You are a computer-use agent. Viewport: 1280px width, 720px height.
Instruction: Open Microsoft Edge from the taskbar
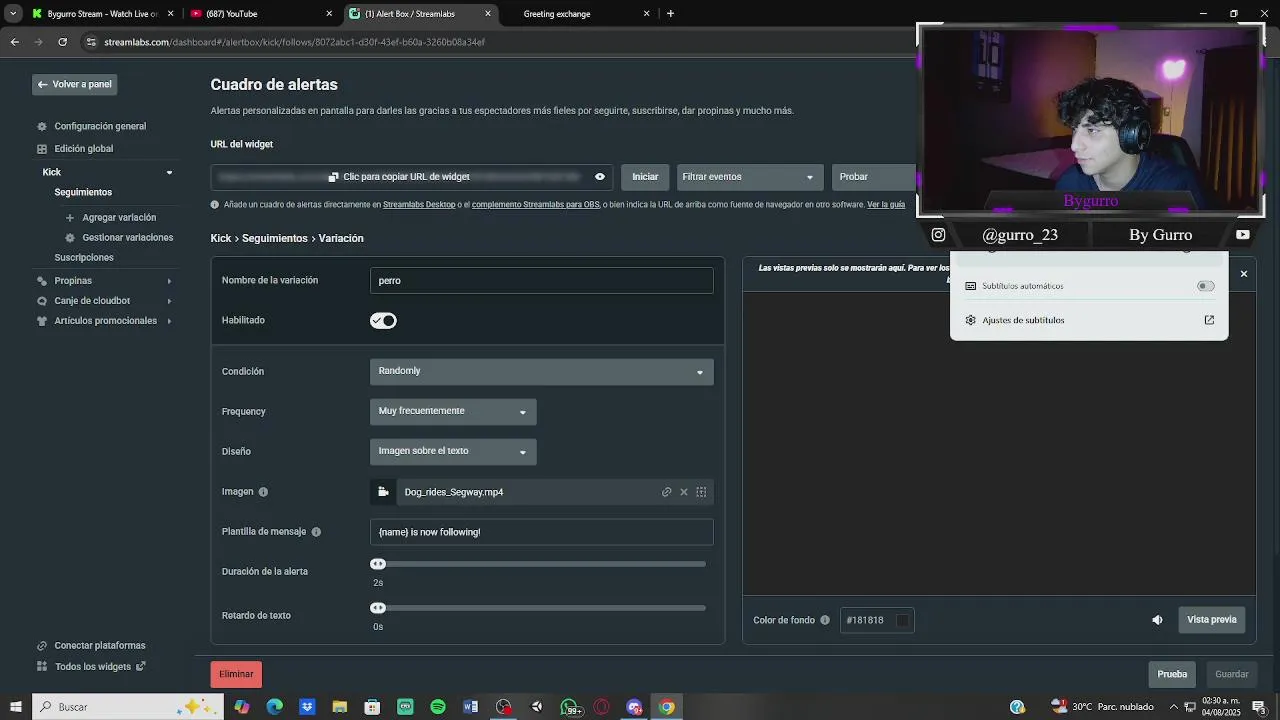coord(274,707)
